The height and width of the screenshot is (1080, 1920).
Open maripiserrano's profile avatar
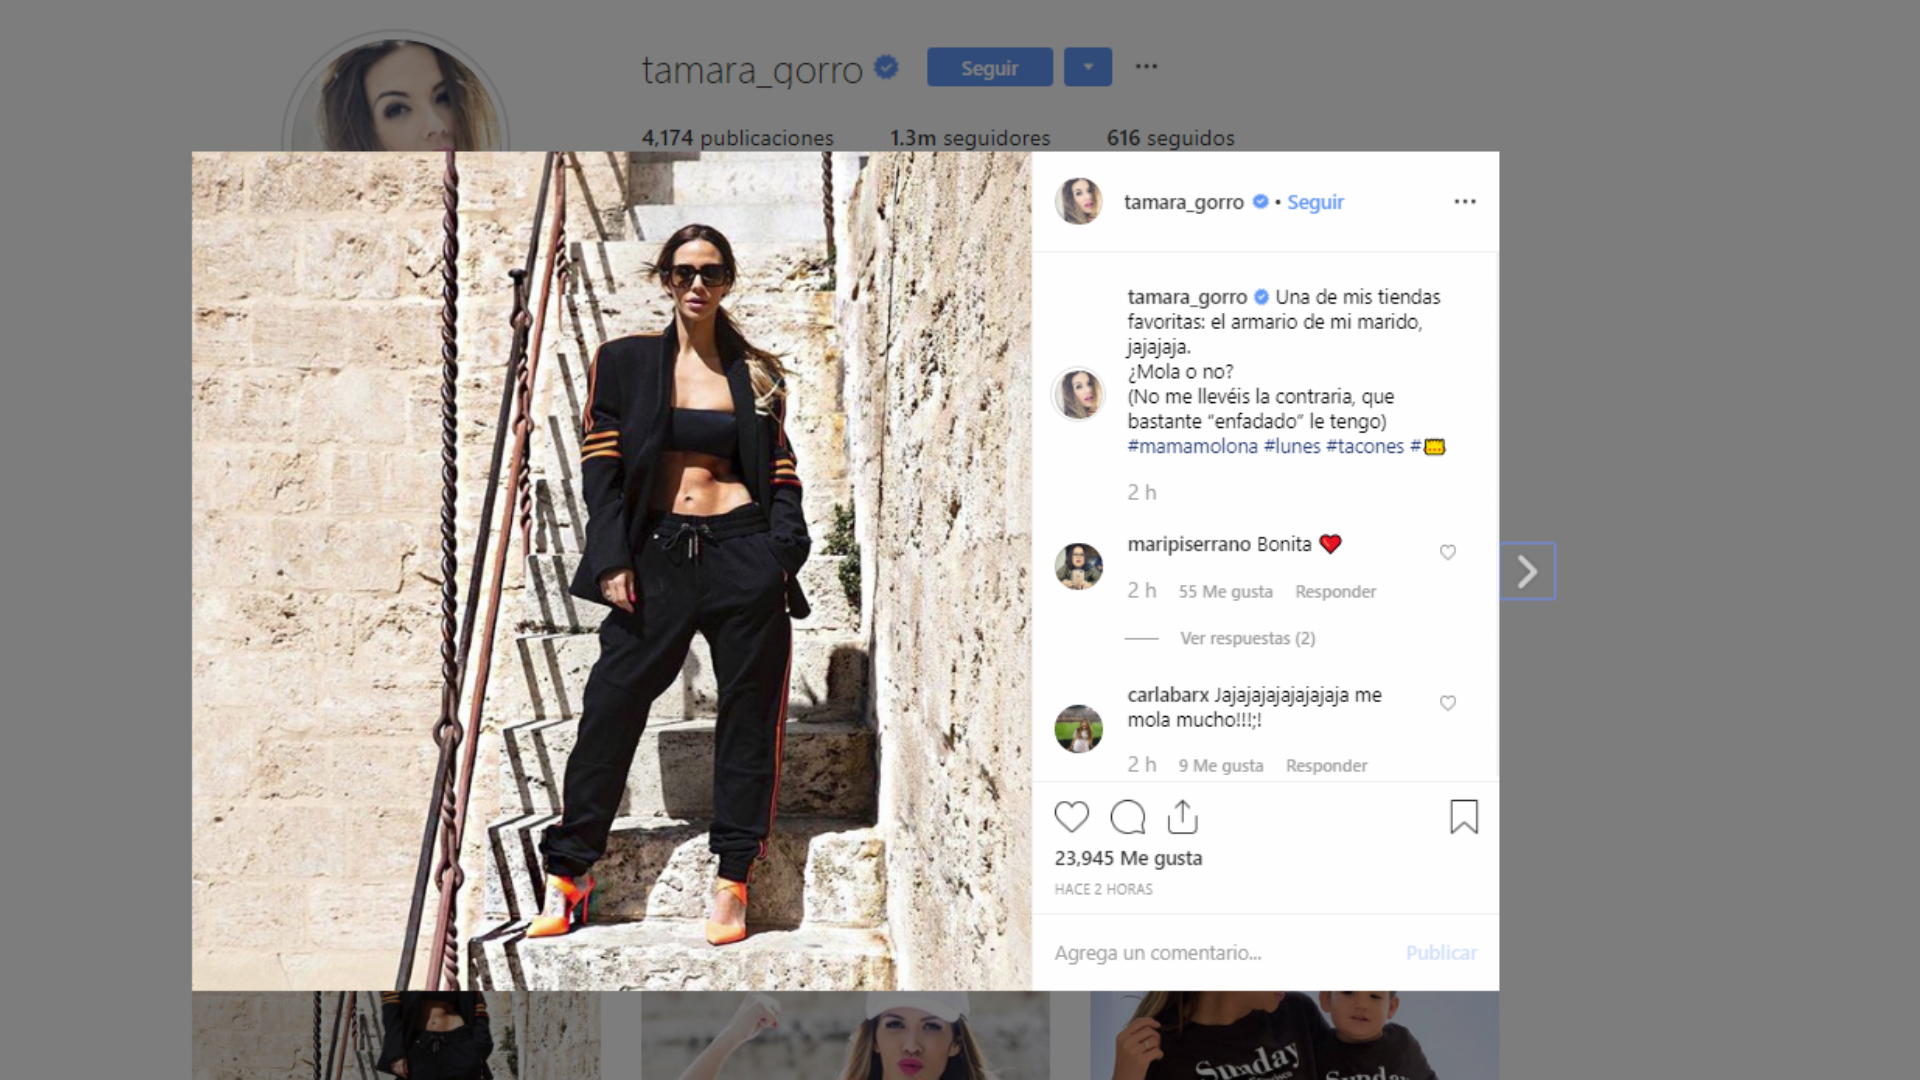pos(1078,567)
